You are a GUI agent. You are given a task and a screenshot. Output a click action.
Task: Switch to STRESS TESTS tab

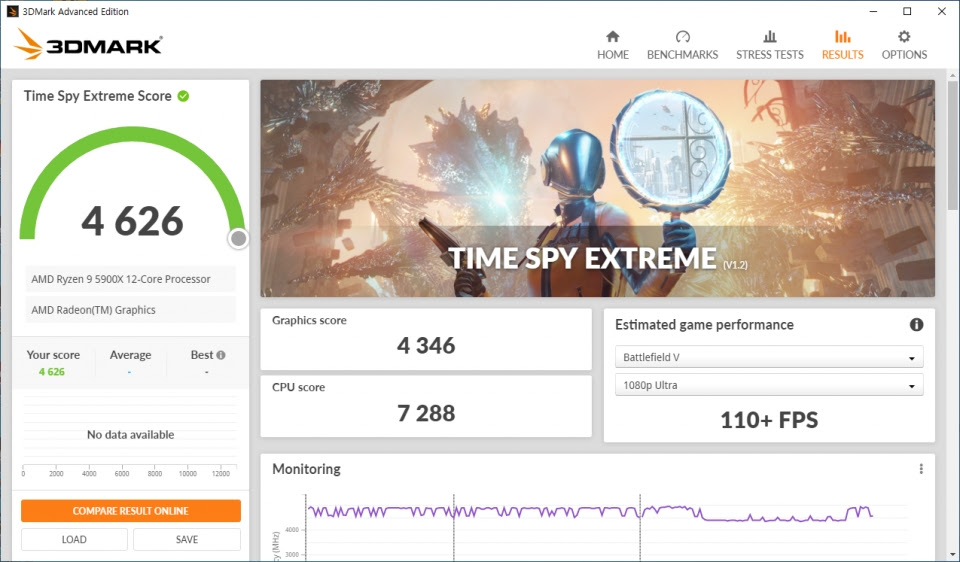click(x=770, y=45)
